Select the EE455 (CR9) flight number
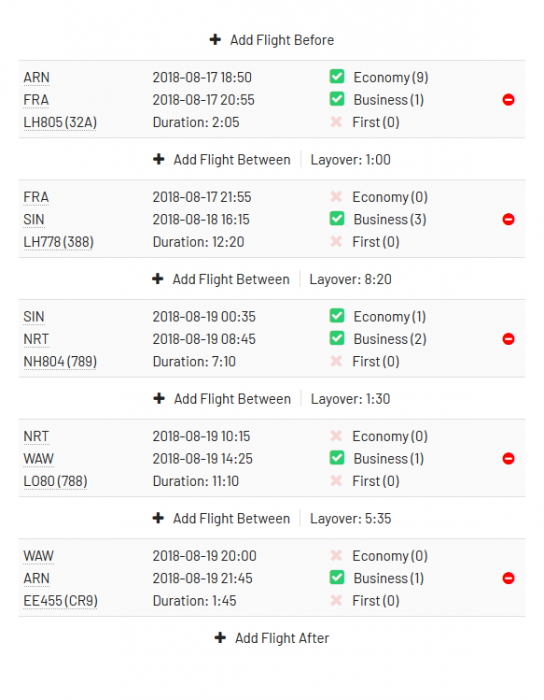544x700 pixels. tap(60, 601)
